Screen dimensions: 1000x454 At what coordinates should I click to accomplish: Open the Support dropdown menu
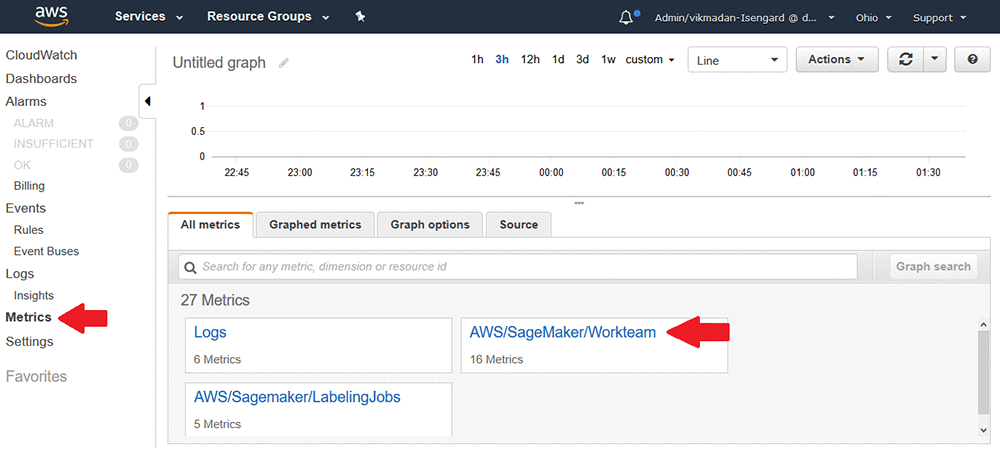click(x=939, y=18)
